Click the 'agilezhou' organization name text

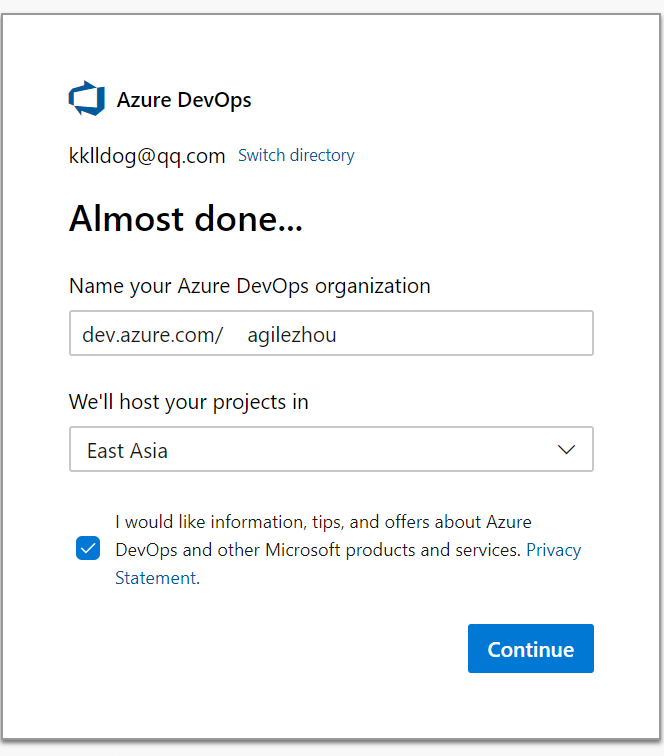pyautogui.click(x=292, y=335)
